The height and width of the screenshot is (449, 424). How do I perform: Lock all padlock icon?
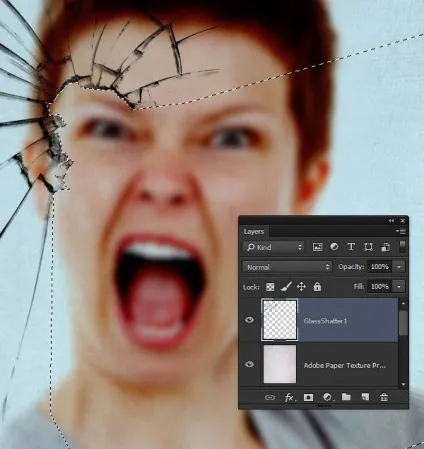(x=317, y=286)
